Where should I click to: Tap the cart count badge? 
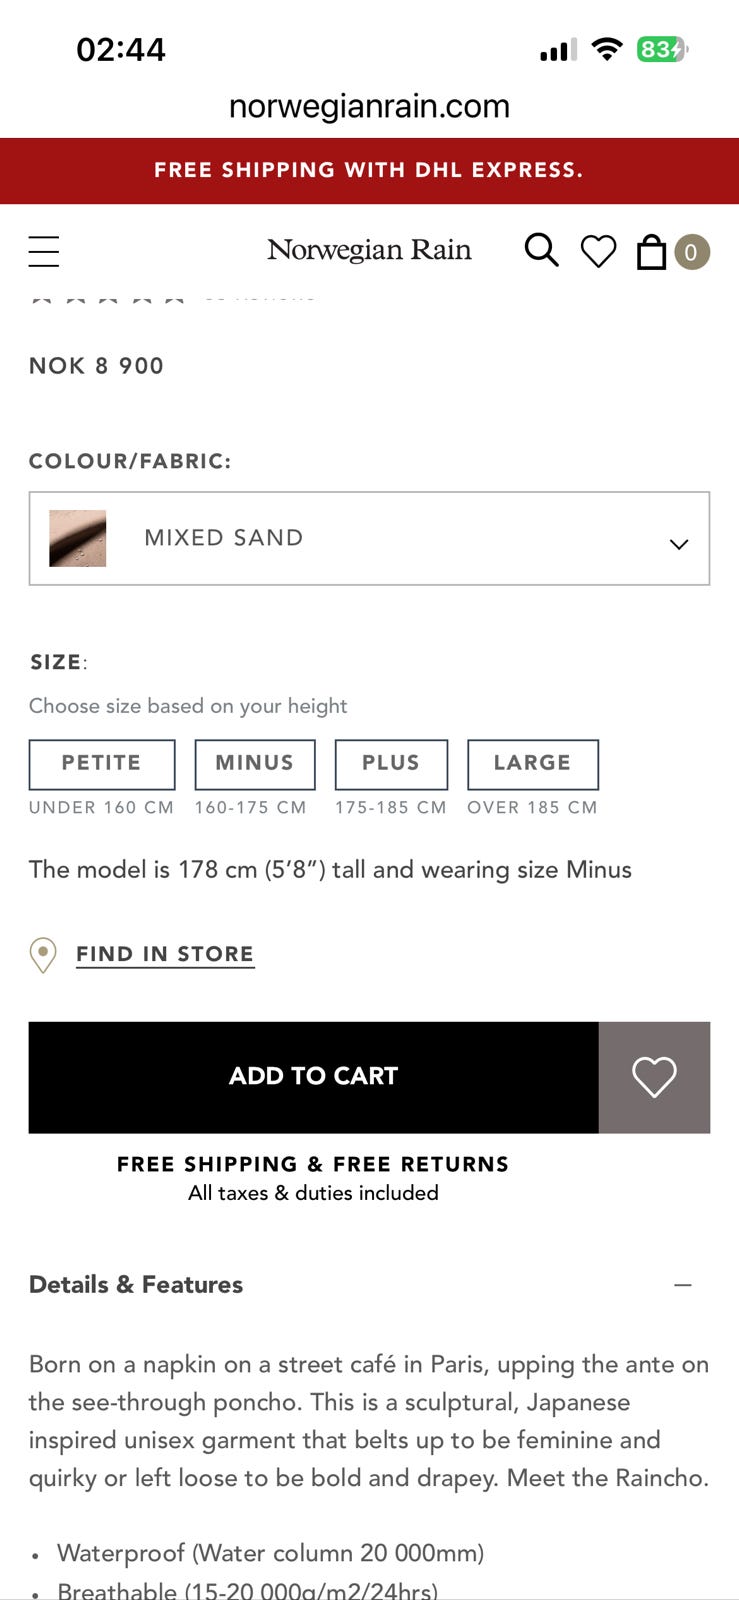pos(691,252)
